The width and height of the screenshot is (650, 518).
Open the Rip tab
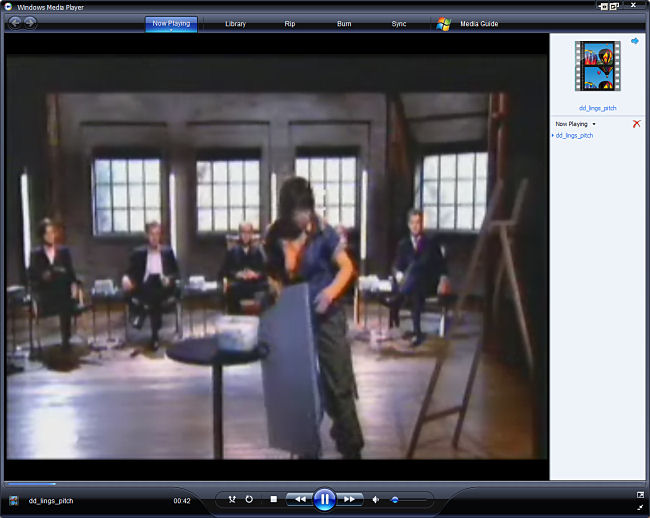[x=290, y=24]
